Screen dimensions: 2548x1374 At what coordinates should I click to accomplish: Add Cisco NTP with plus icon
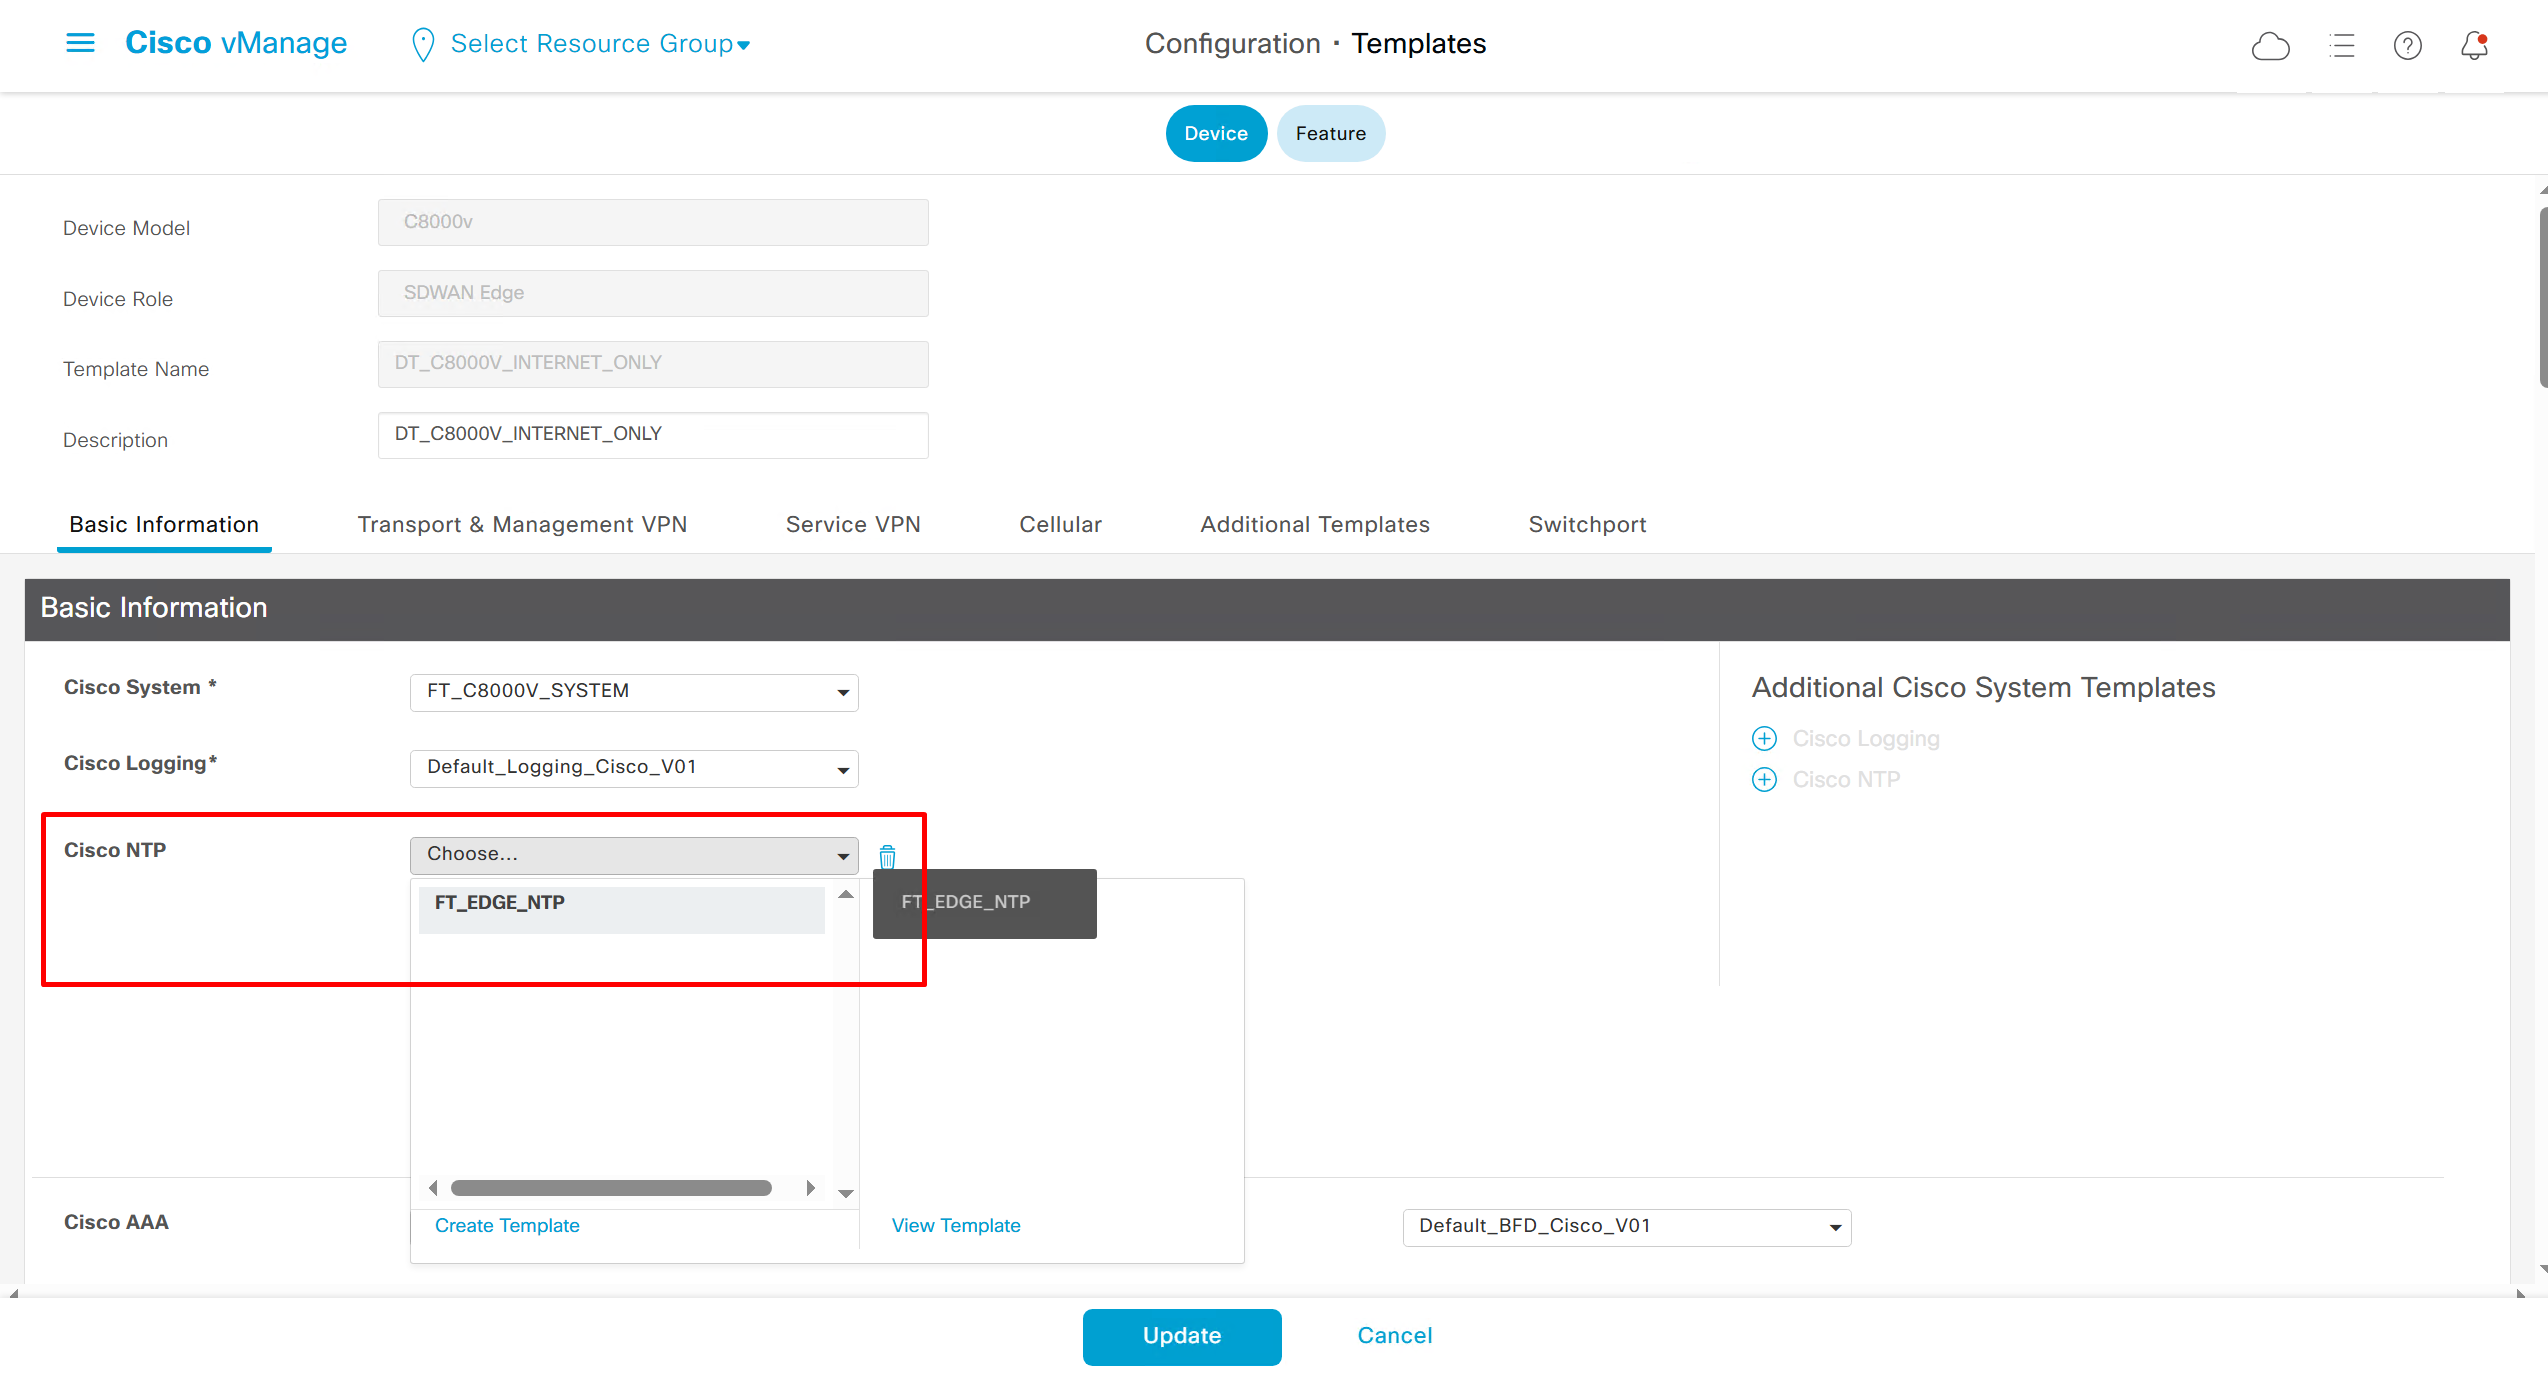(x=1764, y=780)
